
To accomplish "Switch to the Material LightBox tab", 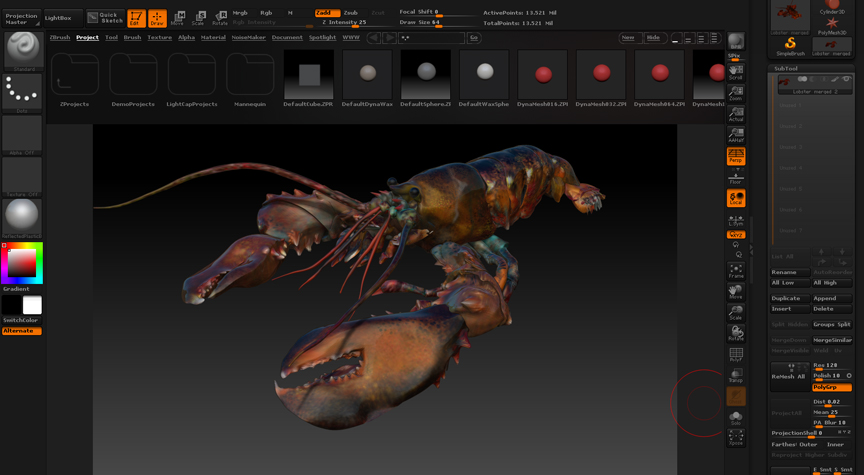I will [x=213, y=37].
